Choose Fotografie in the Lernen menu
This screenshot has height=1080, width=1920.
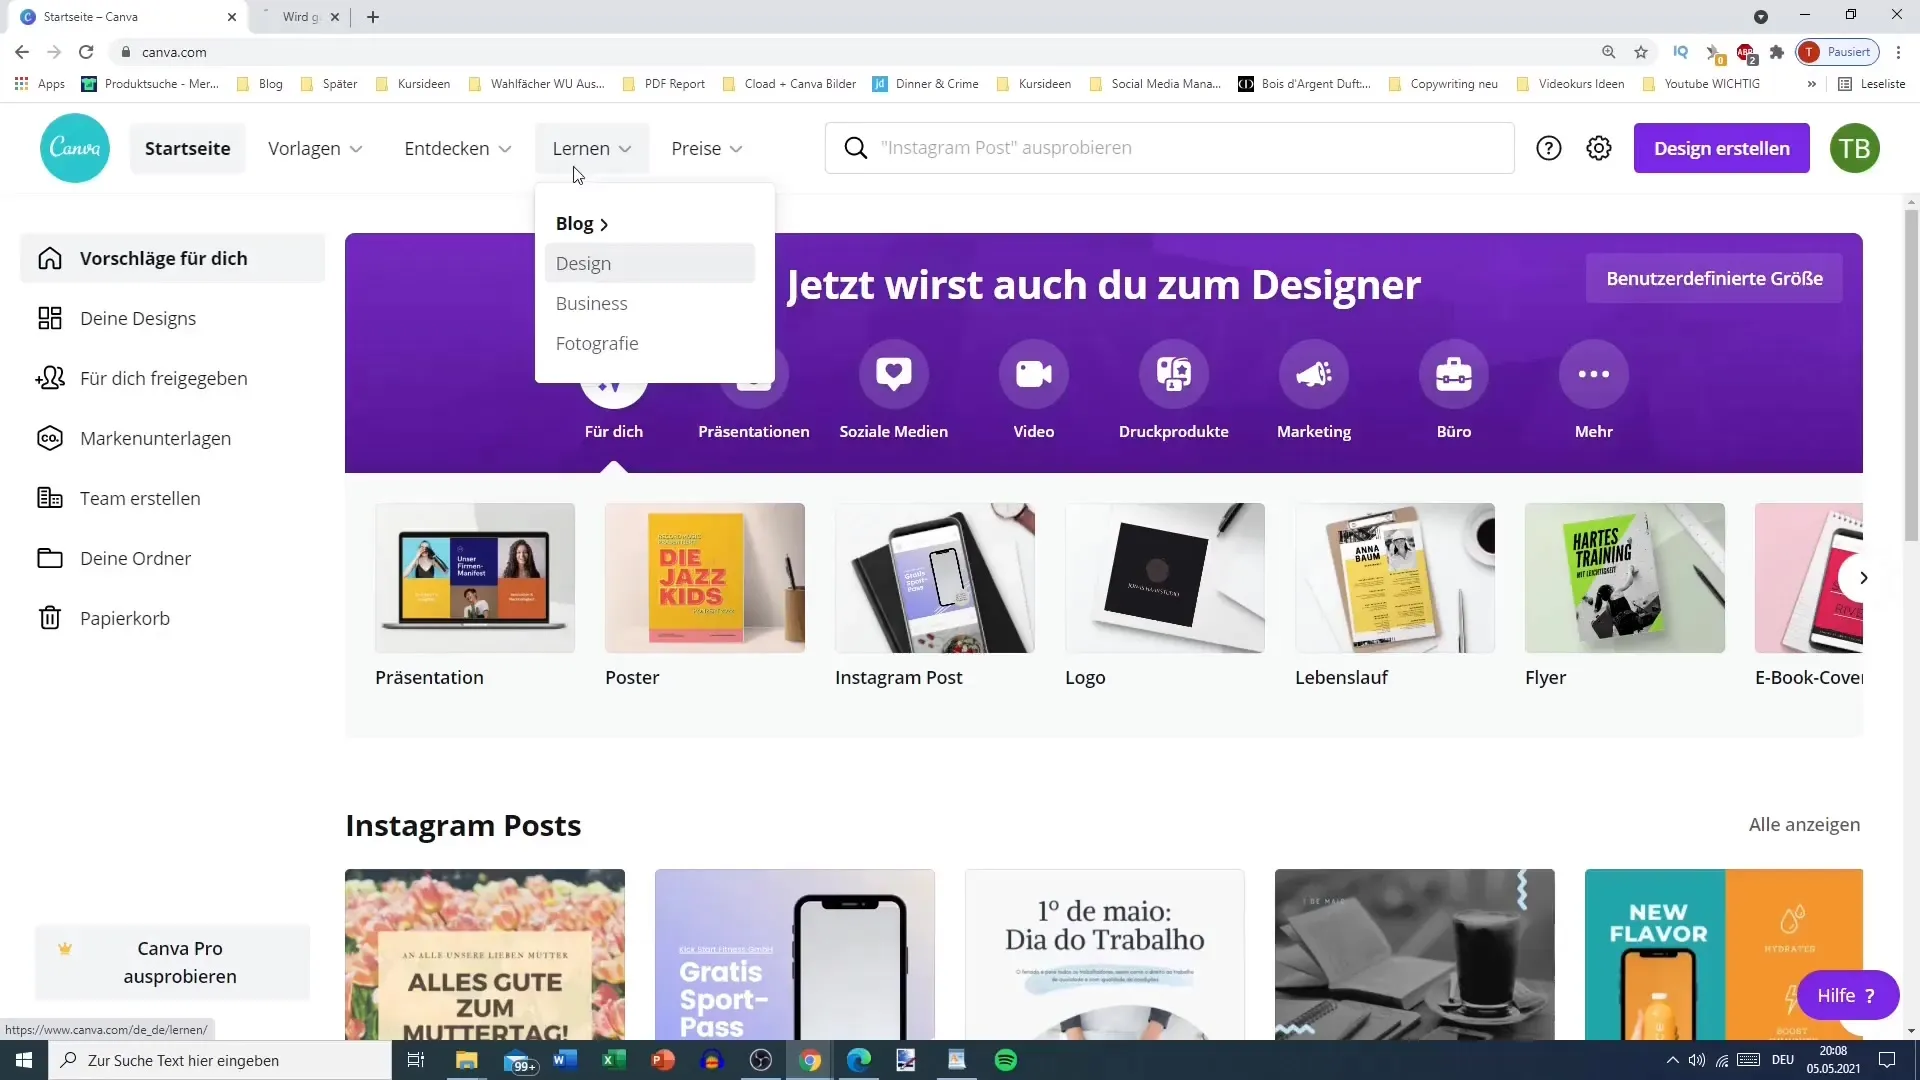point(650,343)
